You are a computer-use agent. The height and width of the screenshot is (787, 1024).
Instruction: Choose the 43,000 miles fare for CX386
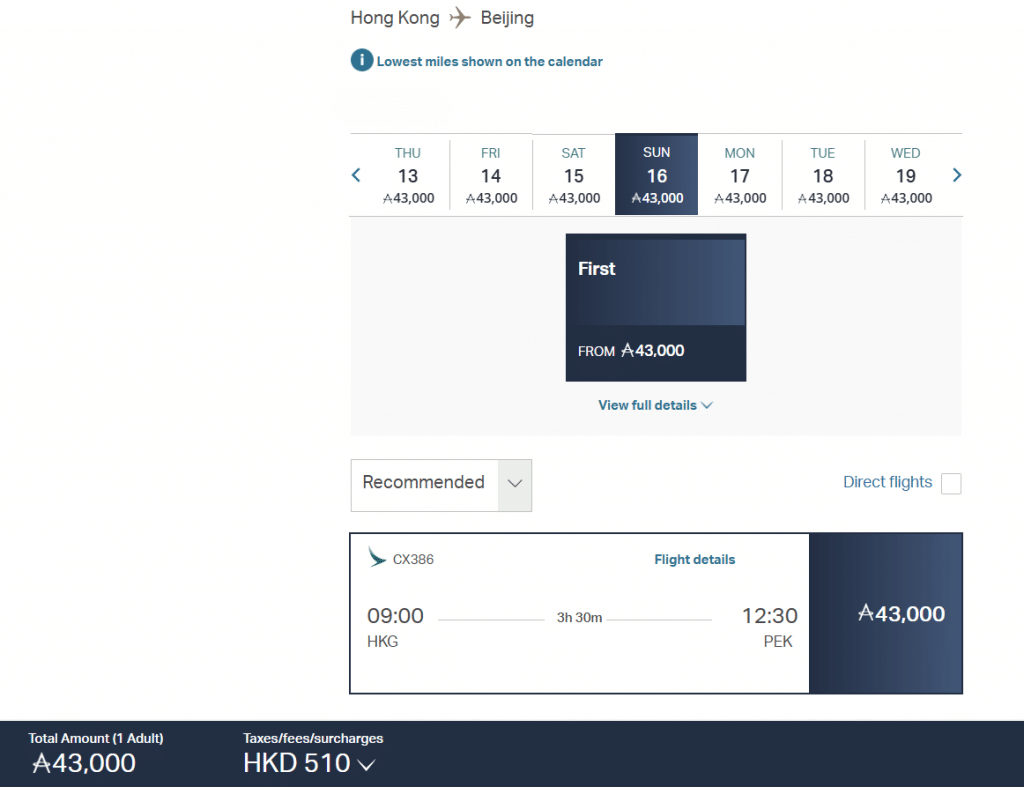tap(886, 614)
